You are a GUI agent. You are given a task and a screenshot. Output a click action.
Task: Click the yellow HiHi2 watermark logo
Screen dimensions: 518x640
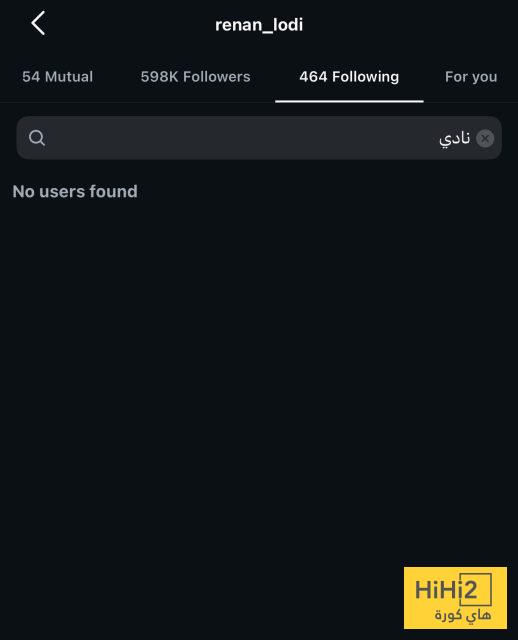tap(455, 598)
